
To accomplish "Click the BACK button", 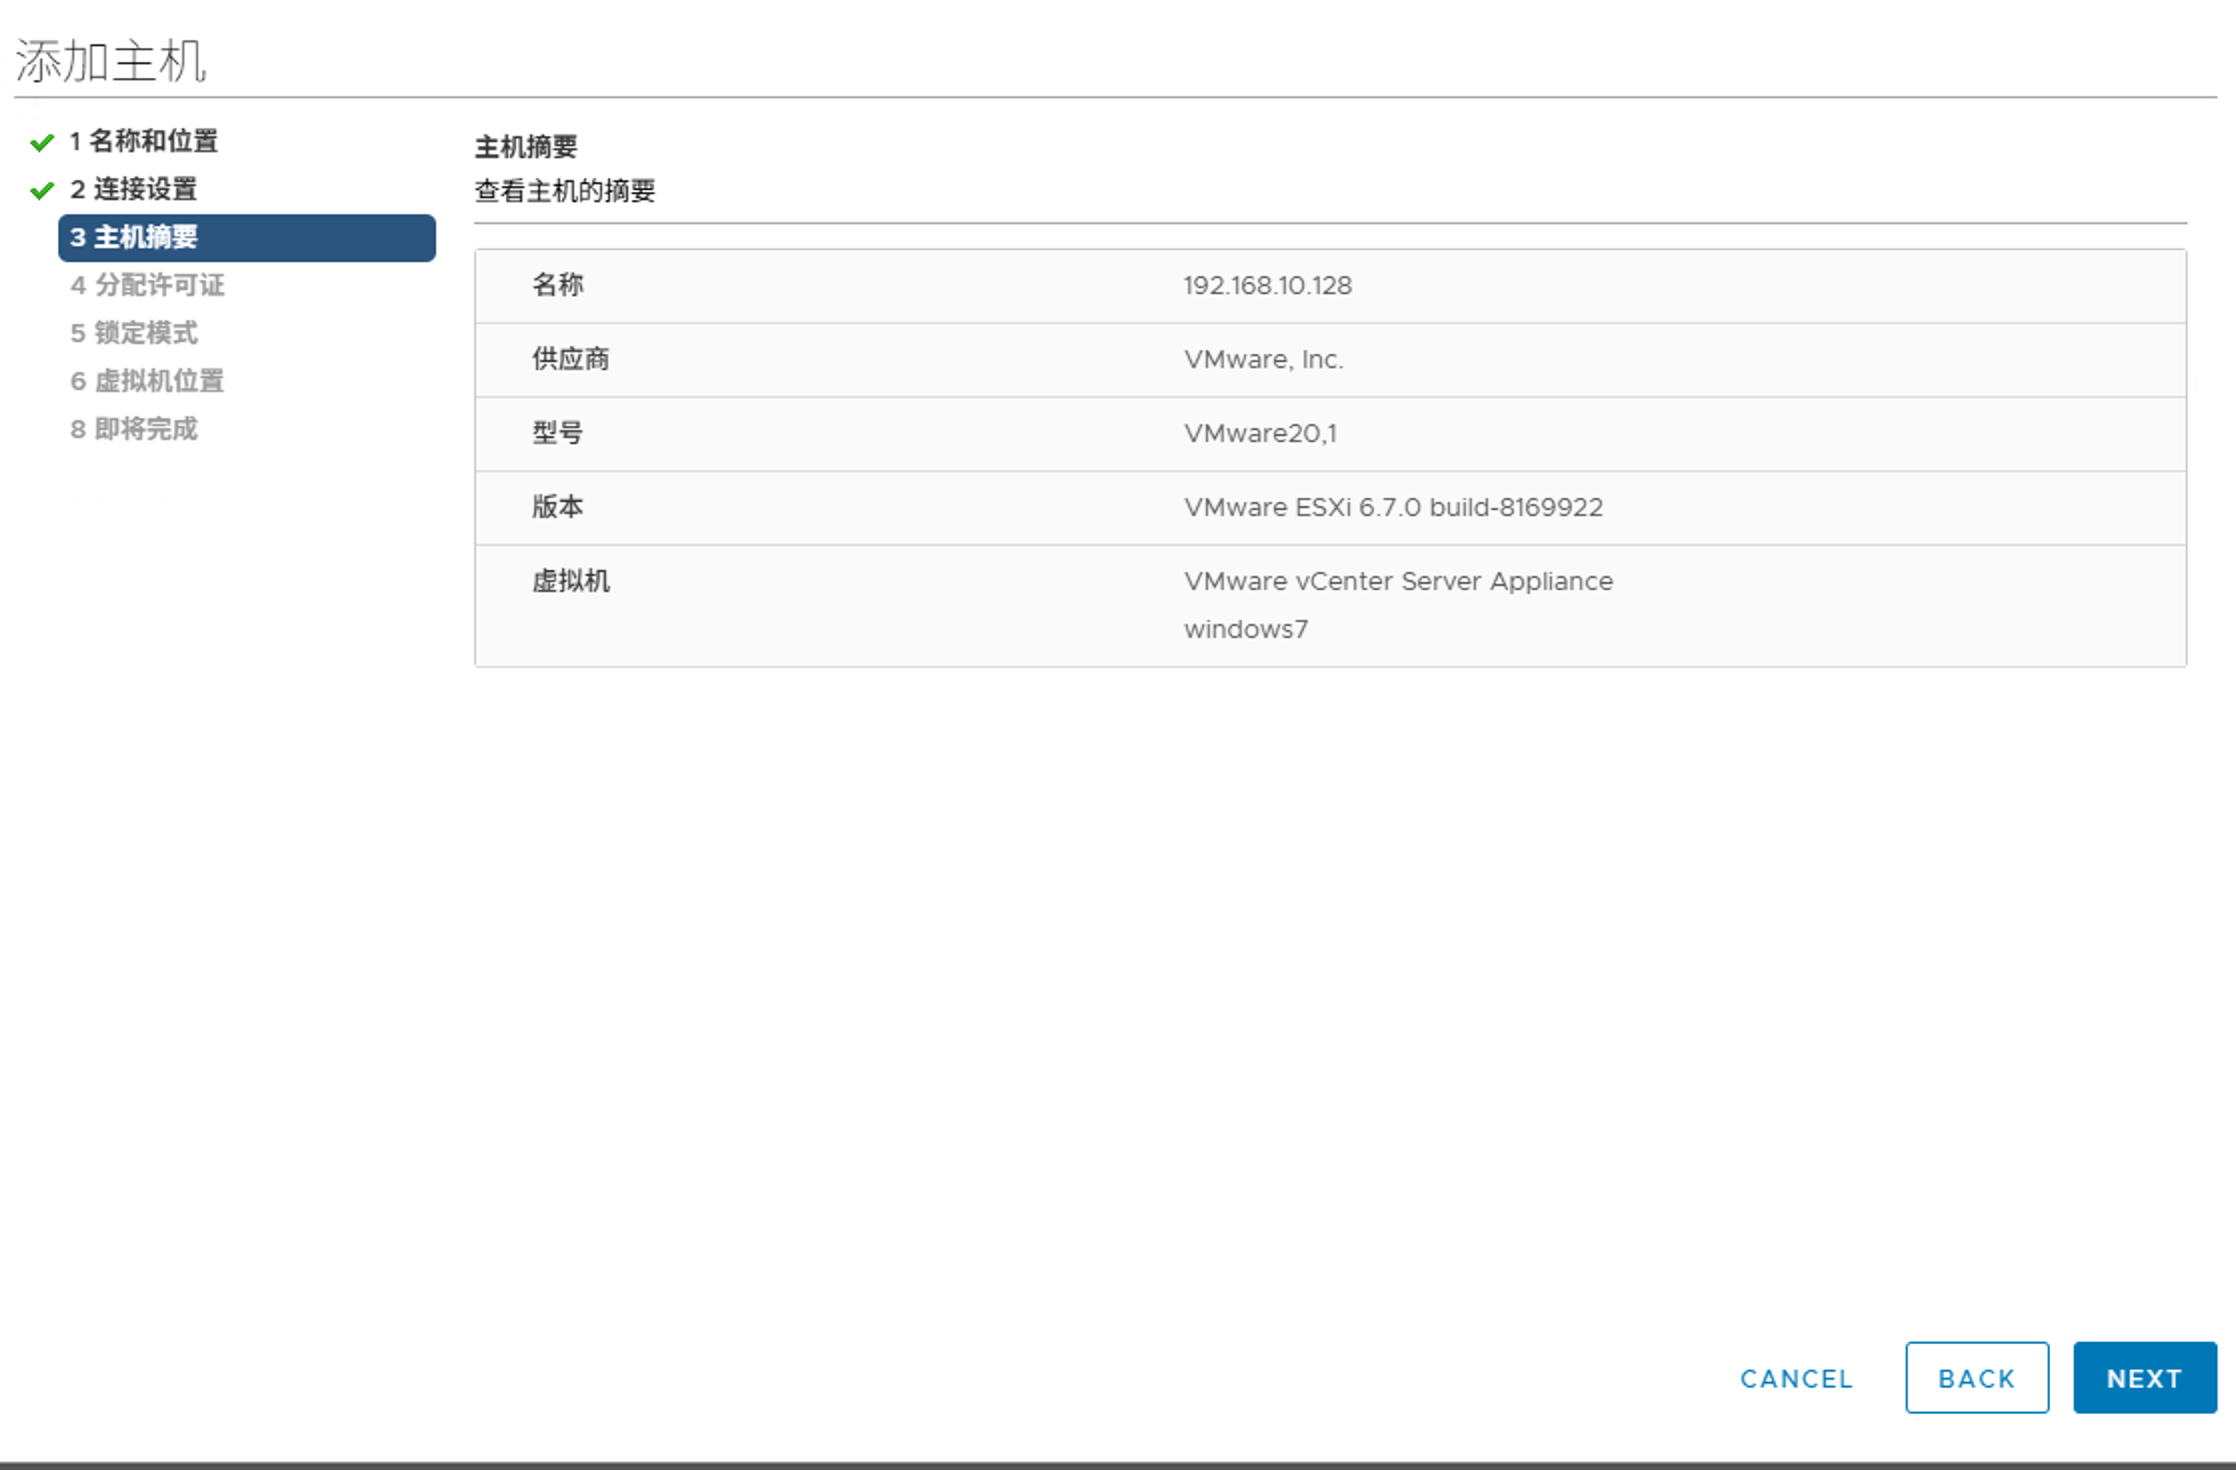I will click(x=1976, y=1377).
